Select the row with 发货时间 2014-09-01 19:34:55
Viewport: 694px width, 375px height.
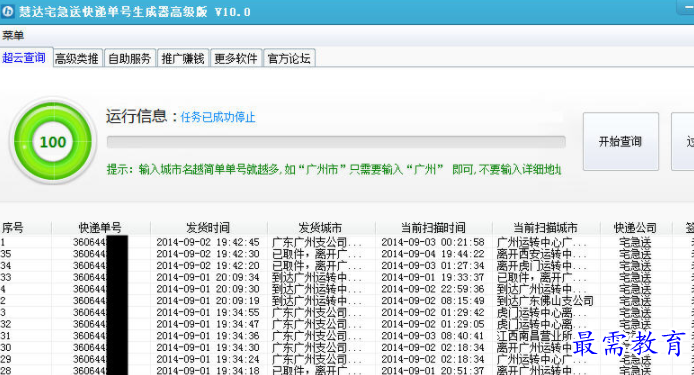tap(347, 313)
